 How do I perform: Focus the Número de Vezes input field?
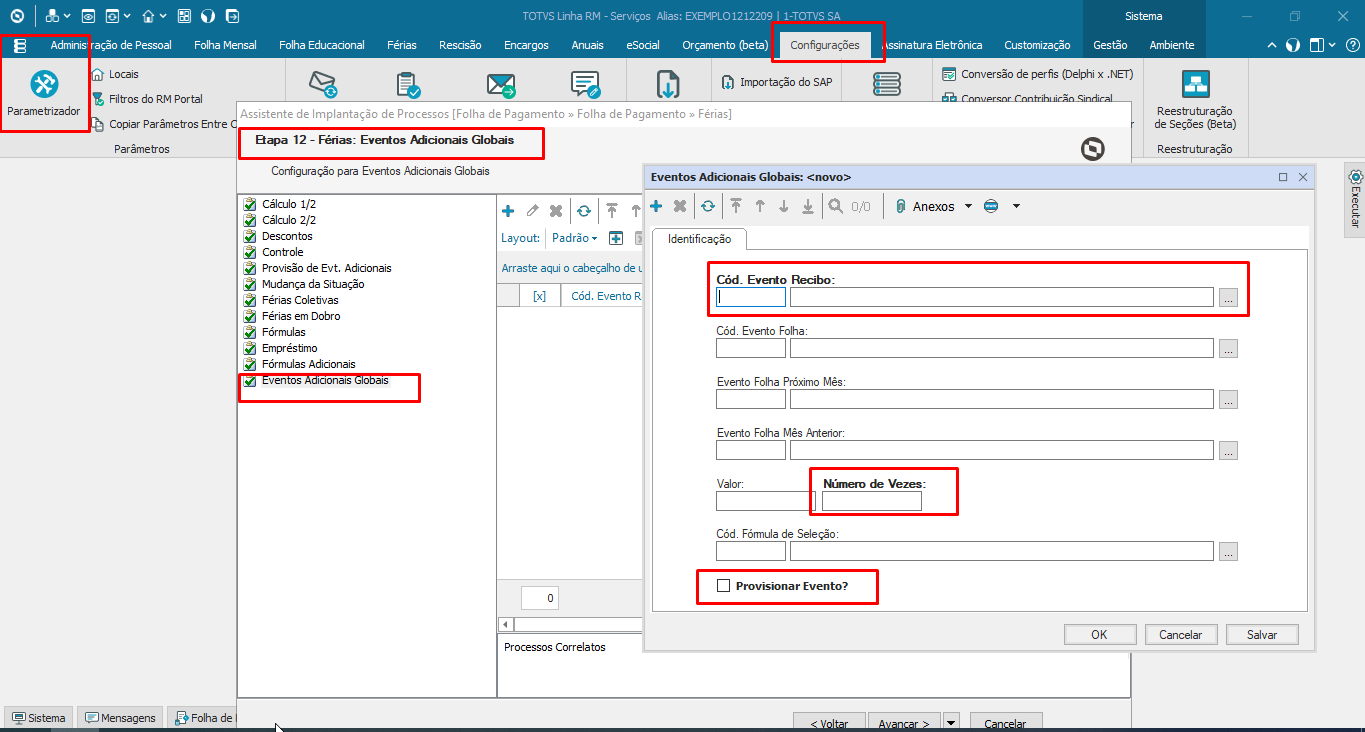point(871,501)
